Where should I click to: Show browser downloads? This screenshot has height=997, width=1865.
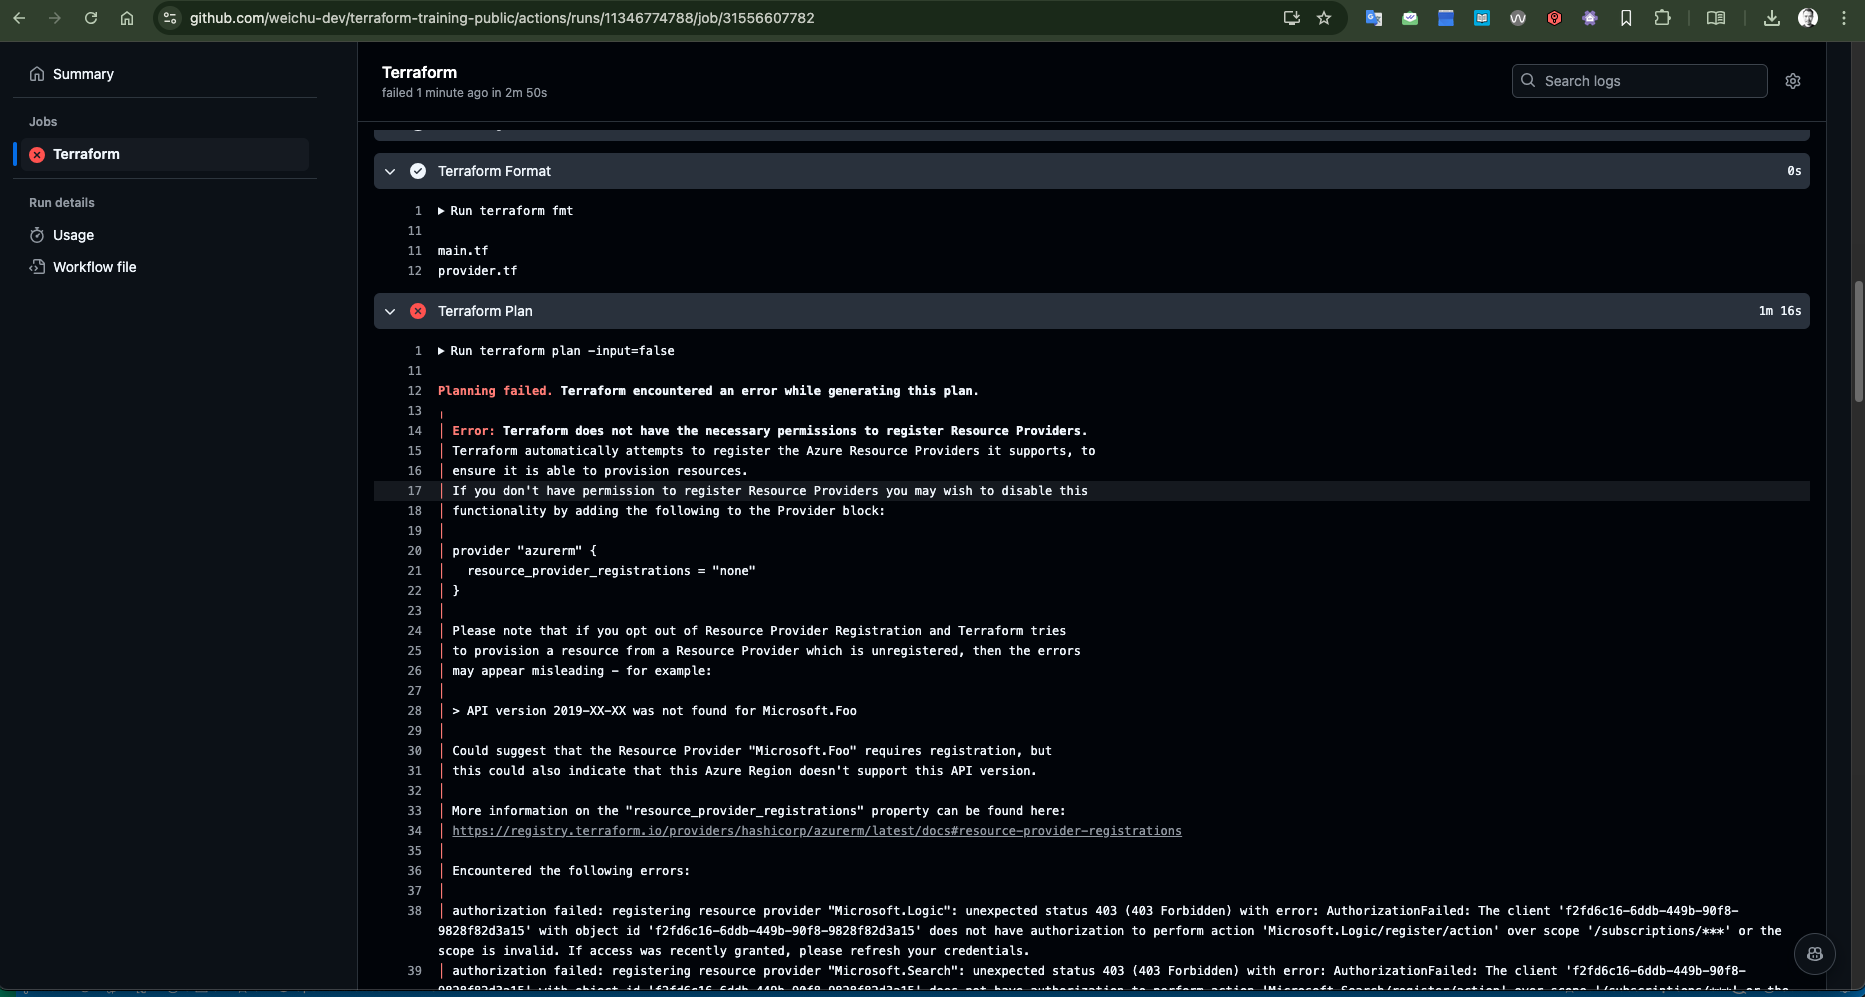click(1772, 18)
